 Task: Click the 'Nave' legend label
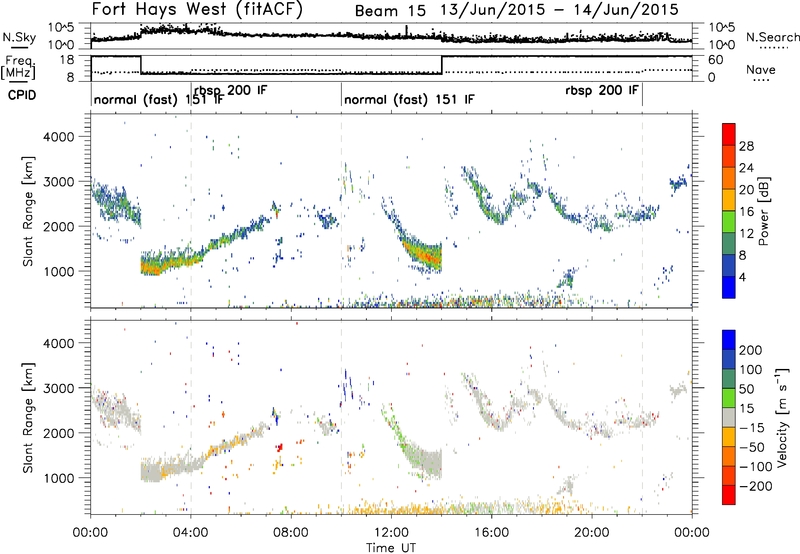(x=760, y=69)
